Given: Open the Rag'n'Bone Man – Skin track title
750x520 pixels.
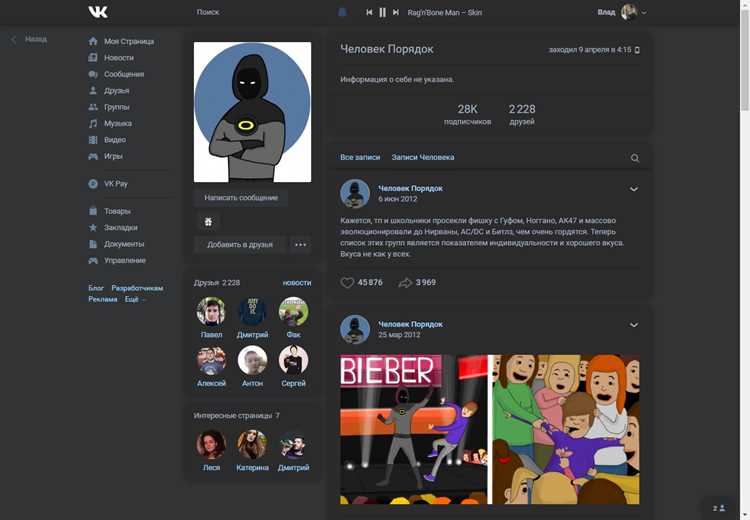Looking at the screenshot, I should pos(444,12).
